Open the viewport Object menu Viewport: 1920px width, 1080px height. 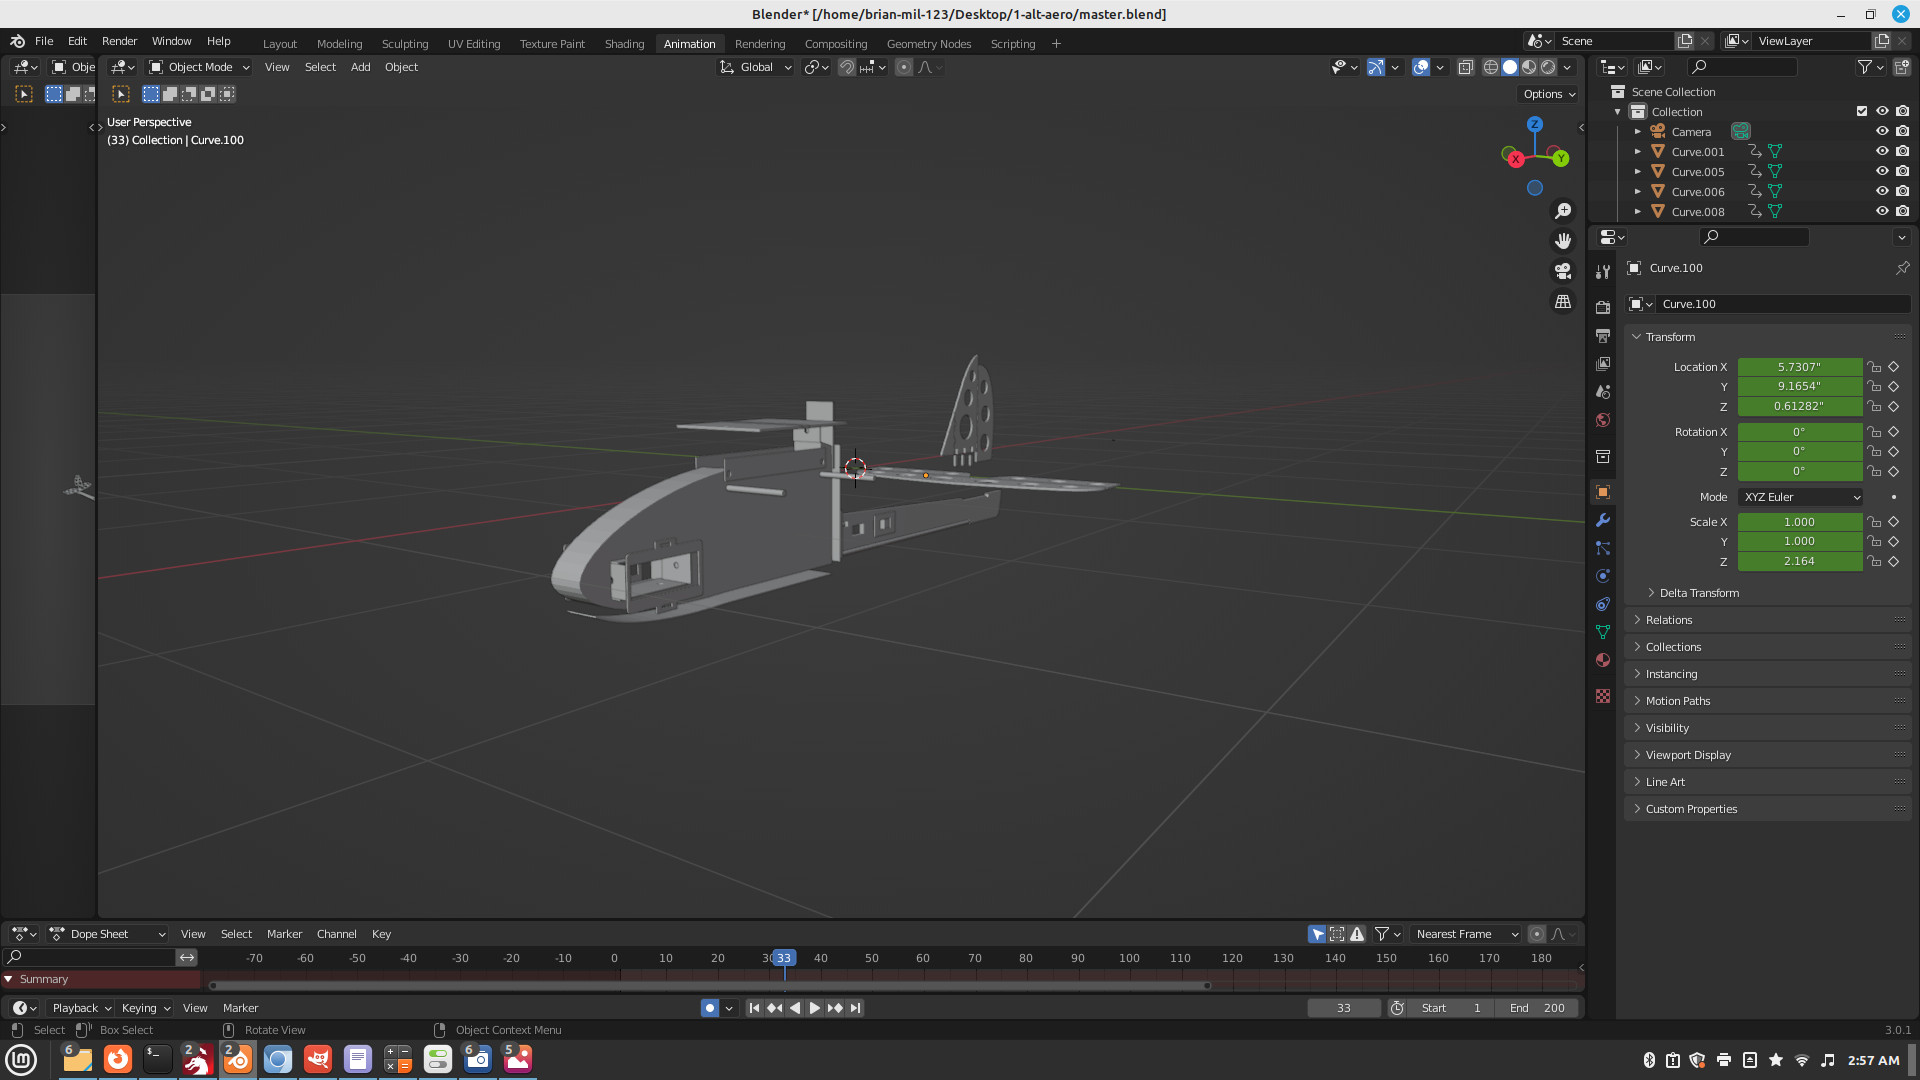(401, 67)
